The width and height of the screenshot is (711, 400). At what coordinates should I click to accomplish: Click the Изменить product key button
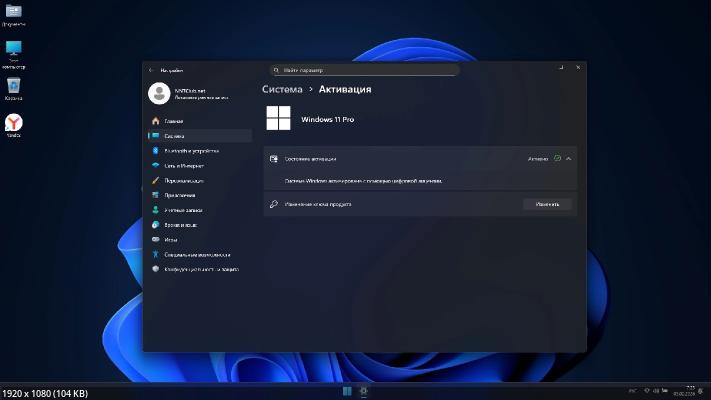547,204
